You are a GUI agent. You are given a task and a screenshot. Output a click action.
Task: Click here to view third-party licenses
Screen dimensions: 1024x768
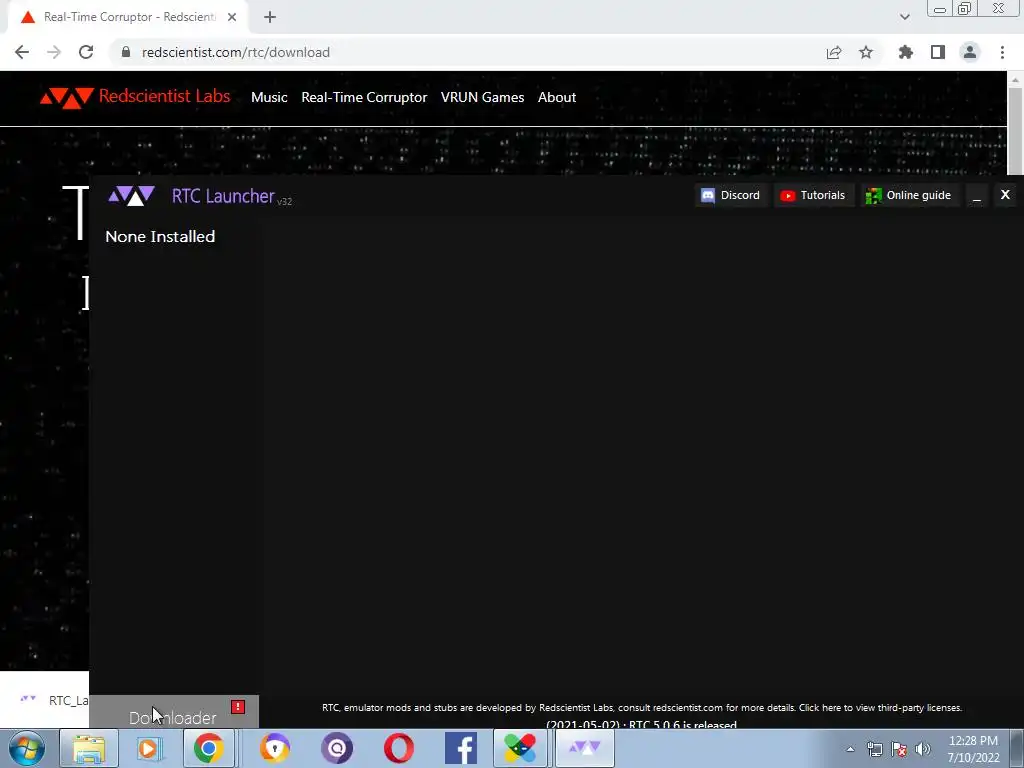pyautogui.click(x=880, y=708)
